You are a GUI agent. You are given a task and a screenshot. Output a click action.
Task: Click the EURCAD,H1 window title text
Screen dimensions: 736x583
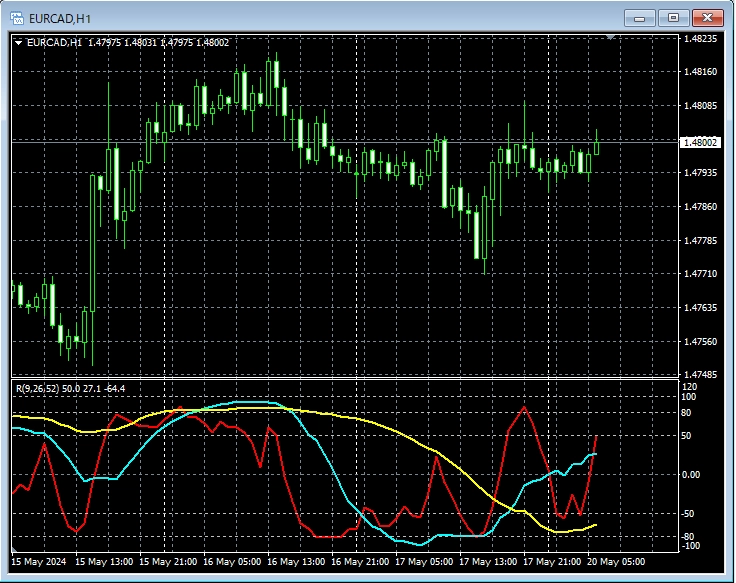click(x=61, y=17)
